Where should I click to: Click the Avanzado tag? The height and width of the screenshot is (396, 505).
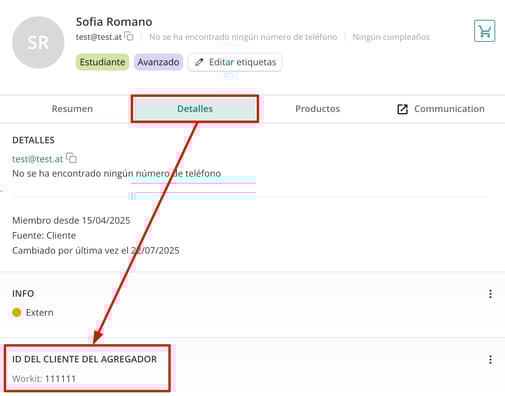pyautogui.click(x=158, y=62)
